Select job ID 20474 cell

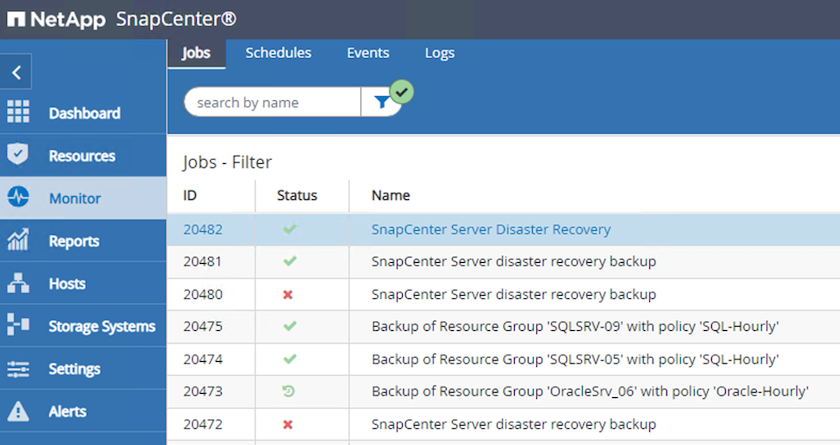202,359
